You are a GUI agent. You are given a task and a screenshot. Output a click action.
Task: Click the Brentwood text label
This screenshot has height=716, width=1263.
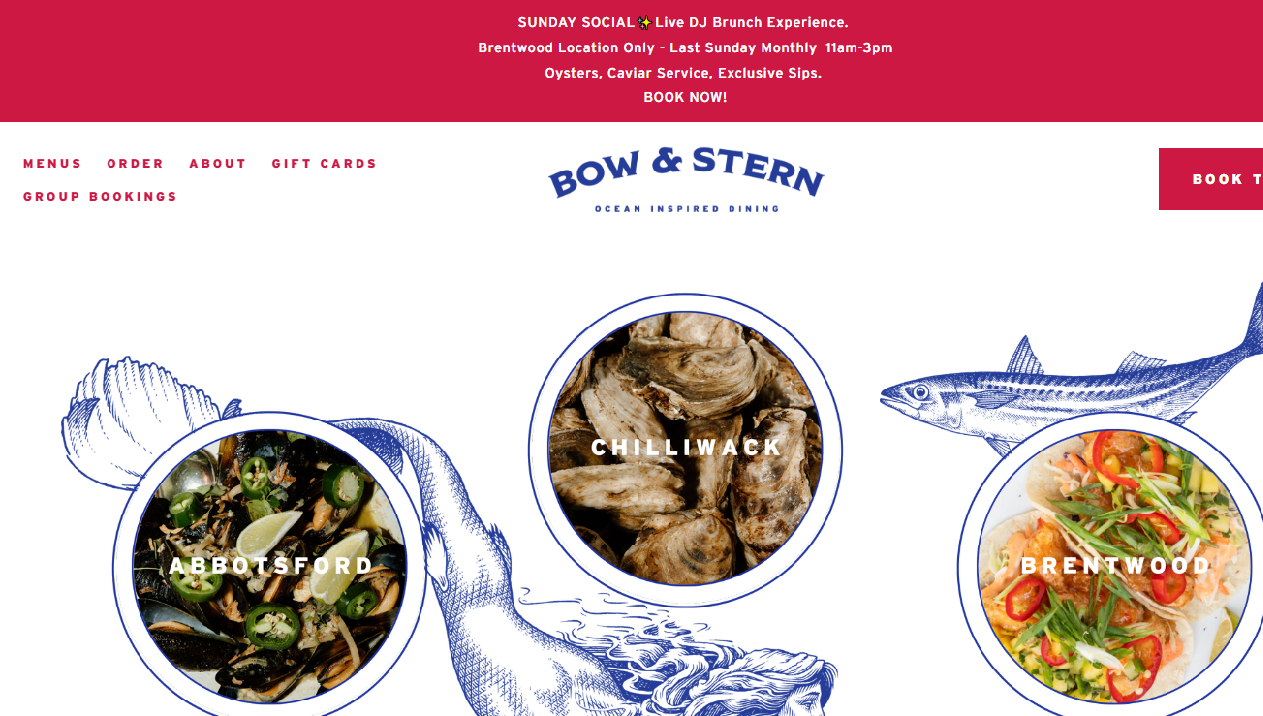[x=1116, y=566]
